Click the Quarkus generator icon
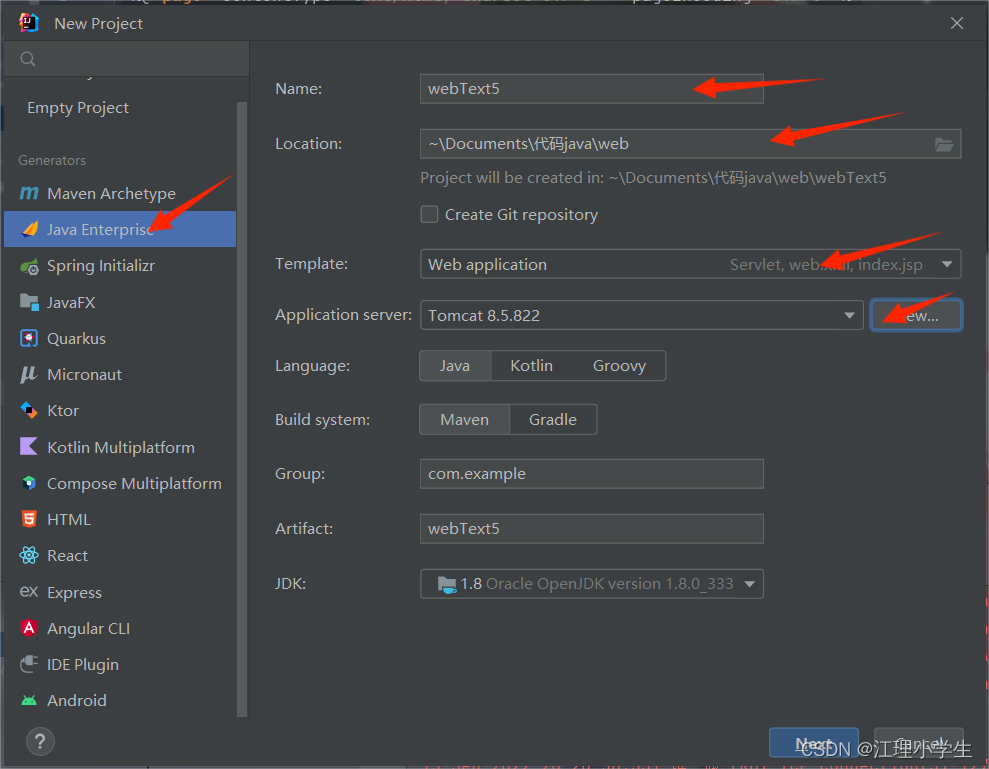This screenshot has height=769, width=989. pyautogui.click(x=29, y=338)
